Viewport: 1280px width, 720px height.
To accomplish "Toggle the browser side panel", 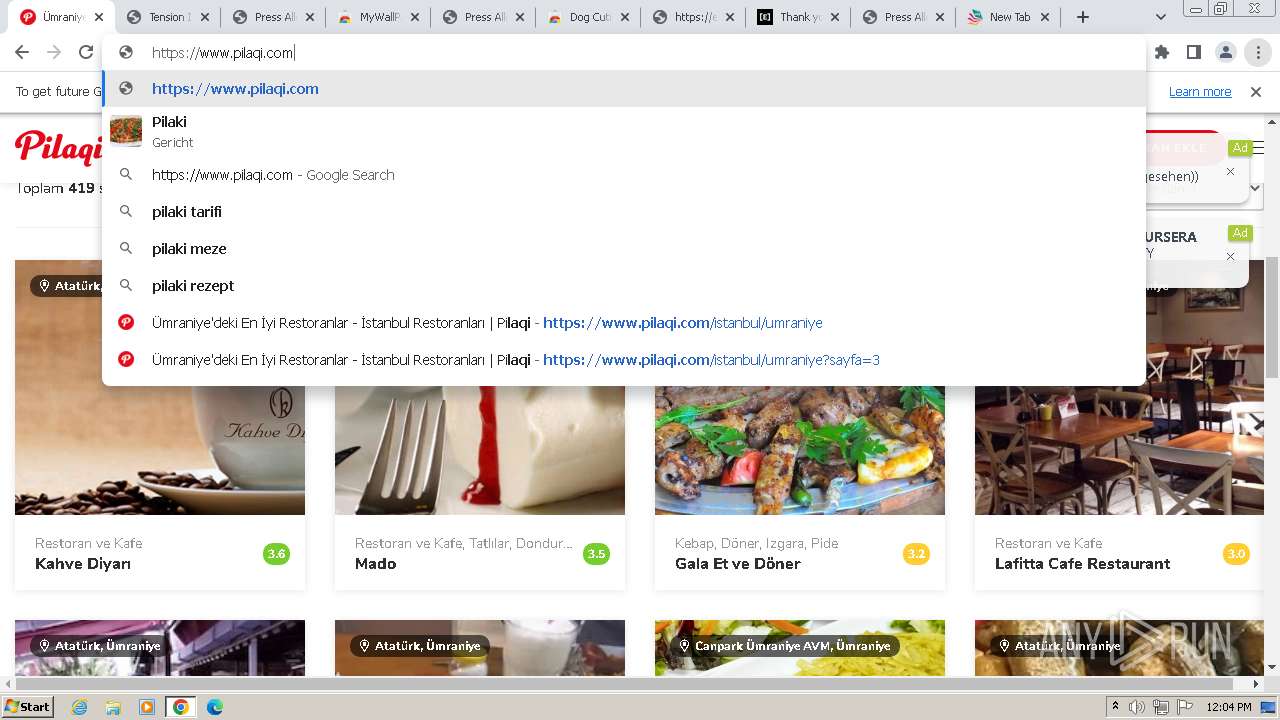I will pyautogui.click(x=1194, y=52).
